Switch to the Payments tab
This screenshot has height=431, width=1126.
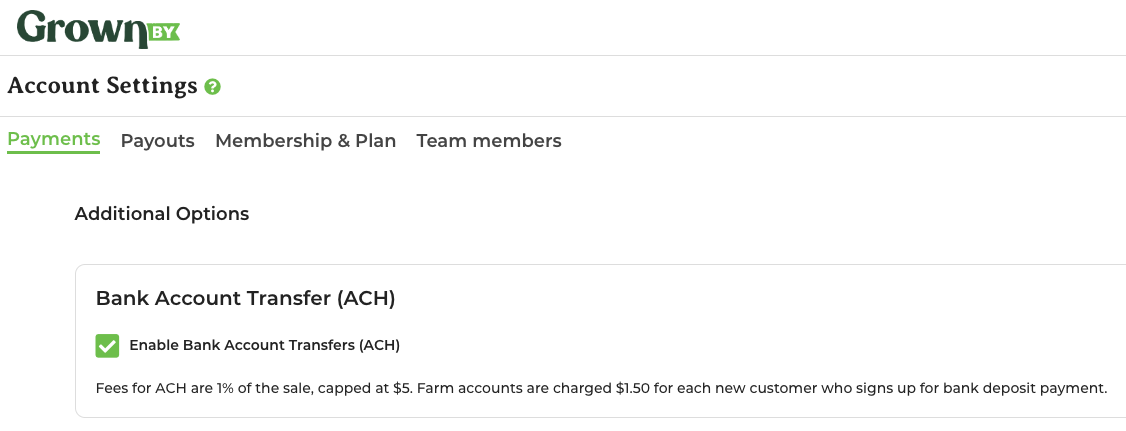53,139
